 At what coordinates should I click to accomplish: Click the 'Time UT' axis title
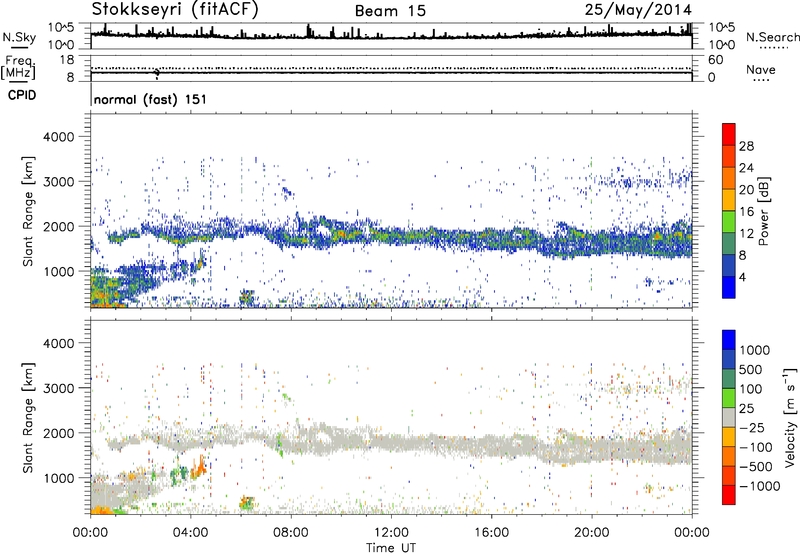pyautogui.click(x=391, y=548)
